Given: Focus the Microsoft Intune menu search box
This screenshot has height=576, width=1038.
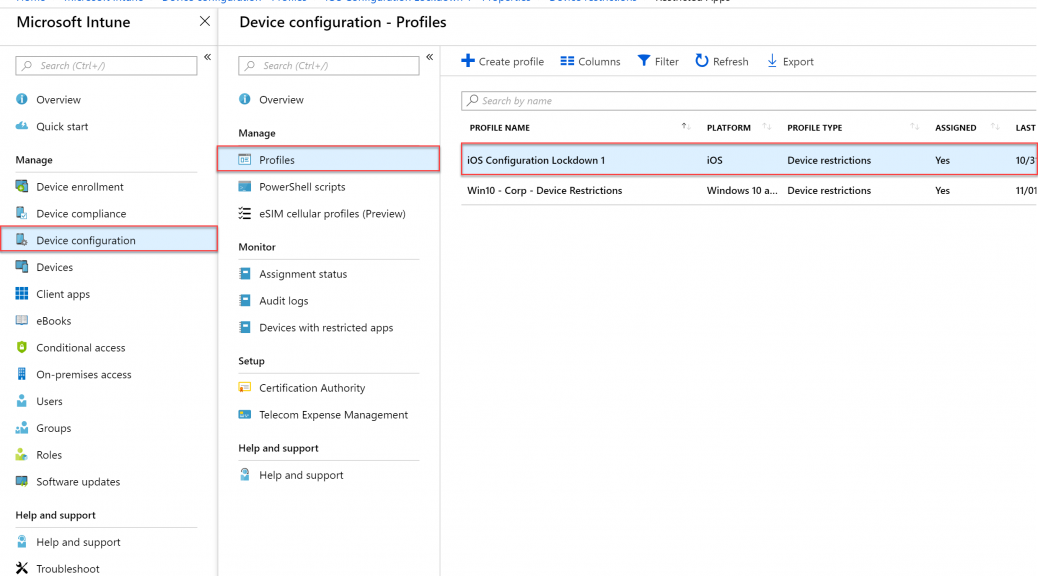Looking at the screenshot, I should 106,66.
